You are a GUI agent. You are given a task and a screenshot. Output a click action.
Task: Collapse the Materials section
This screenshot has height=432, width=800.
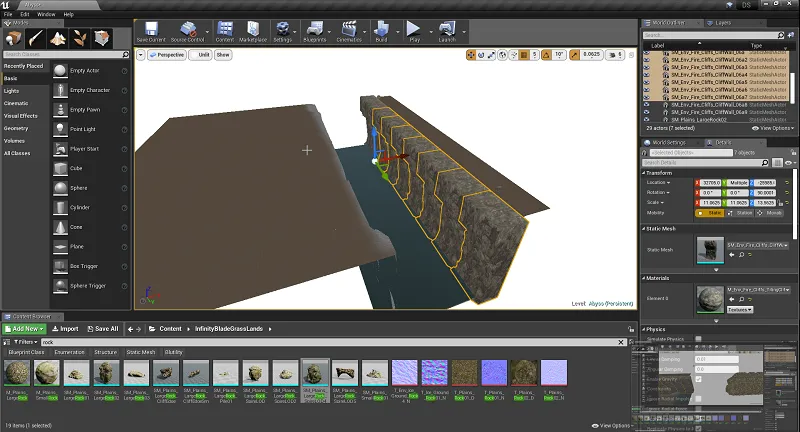pyautogui.click(x=644, y=278)
